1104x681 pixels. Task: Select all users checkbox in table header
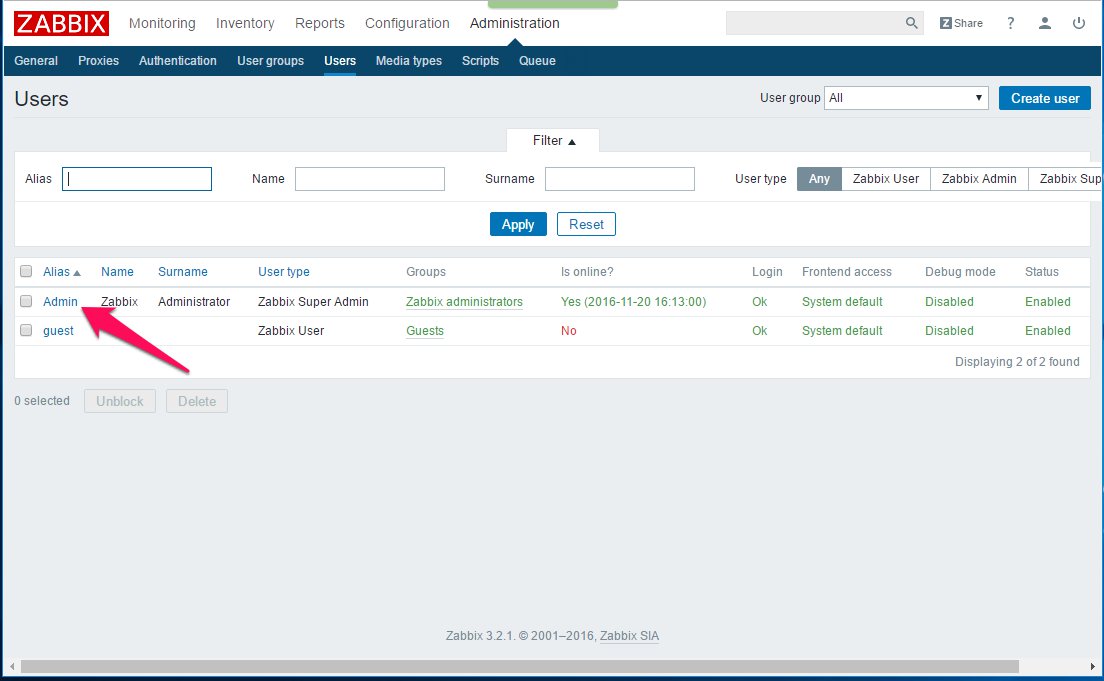tap(26, 271)
